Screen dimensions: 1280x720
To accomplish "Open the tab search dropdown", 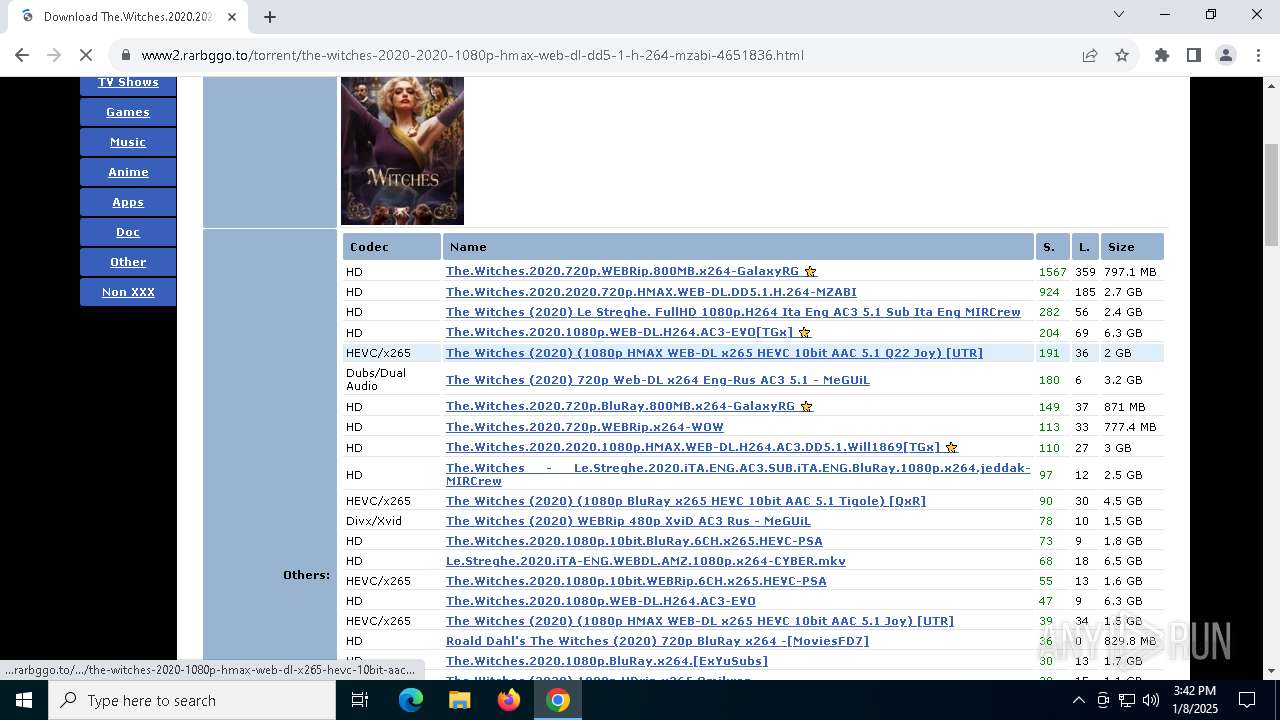I will [x=1119, y=14].
